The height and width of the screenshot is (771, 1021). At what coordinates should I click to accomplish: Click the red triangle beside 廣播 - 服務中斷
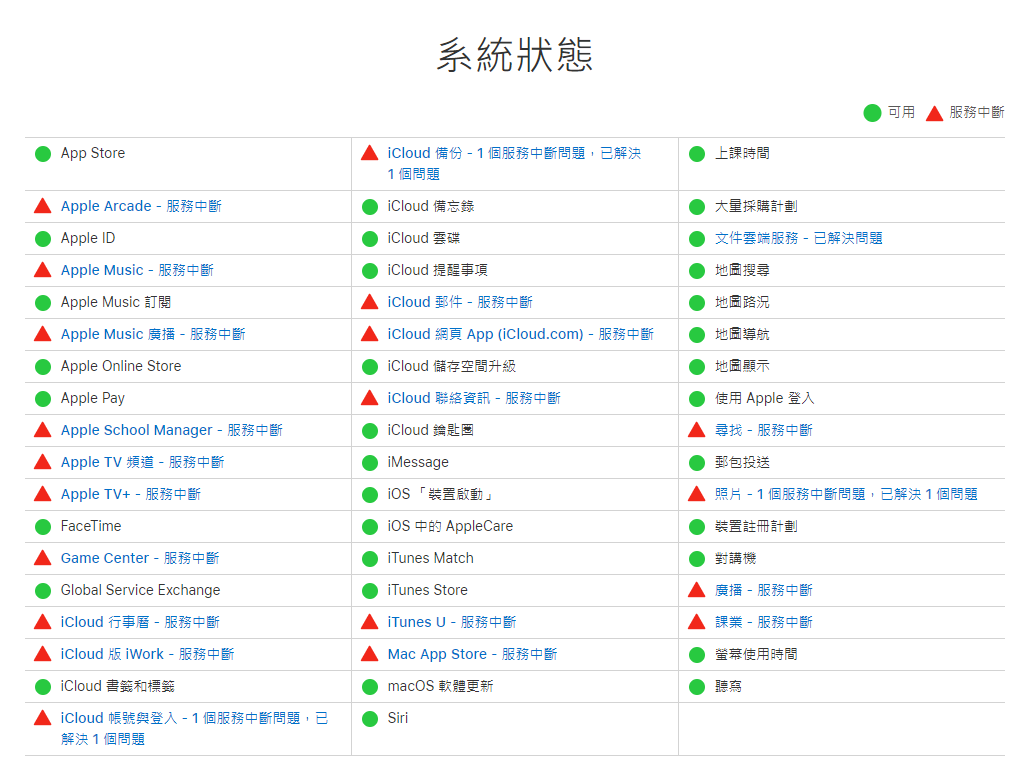click(x=697, y=590)
